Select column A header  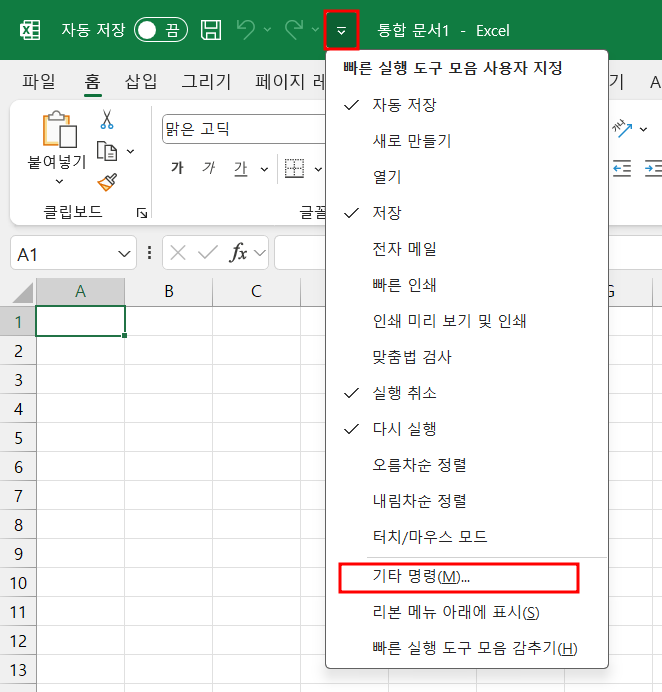(x=80, y=291)
